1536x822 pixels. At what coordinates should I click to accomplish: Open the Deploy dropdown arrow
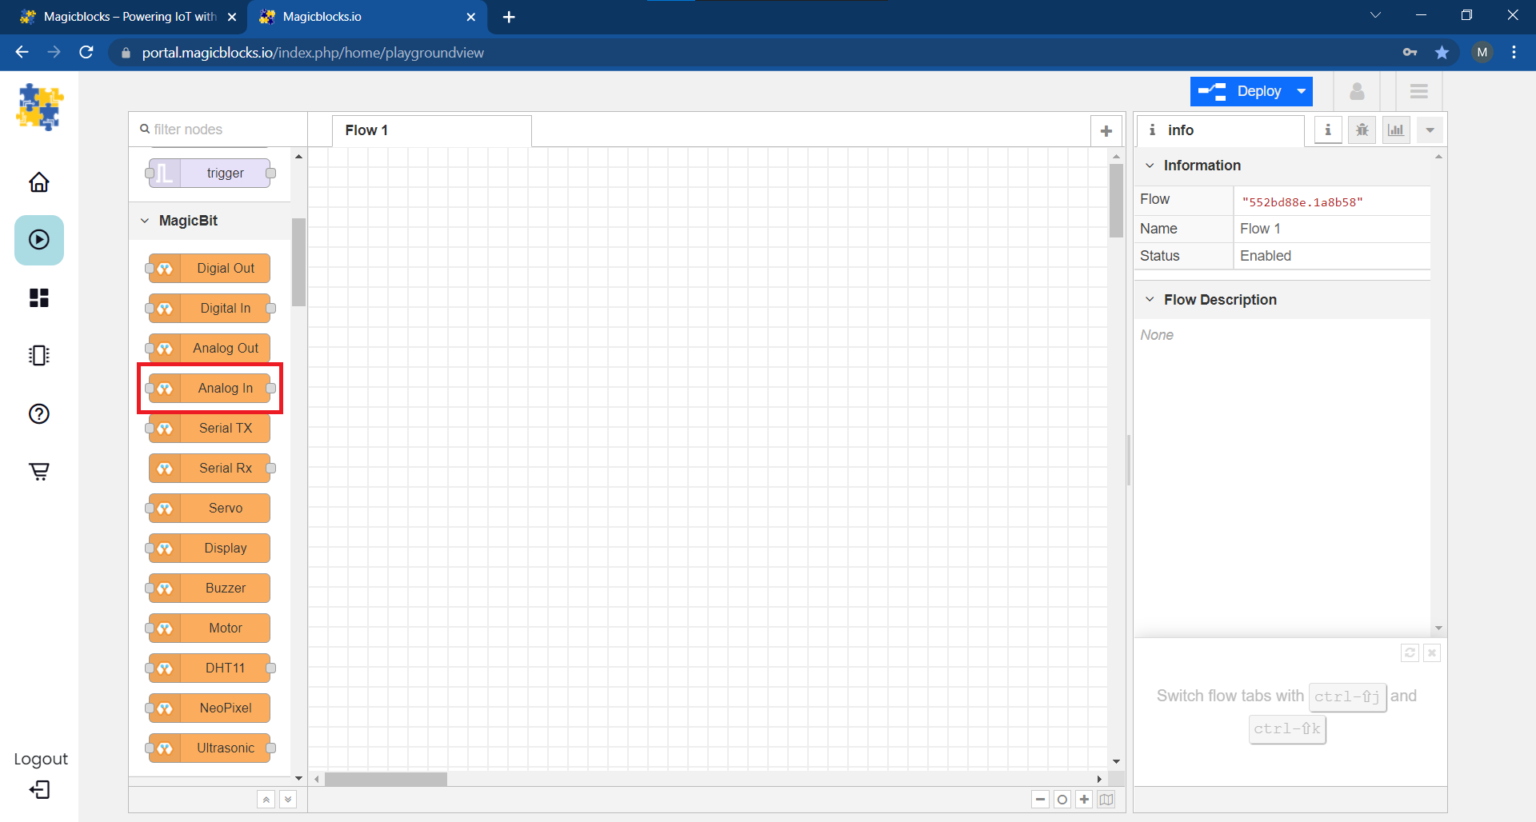pos(1301,91)
